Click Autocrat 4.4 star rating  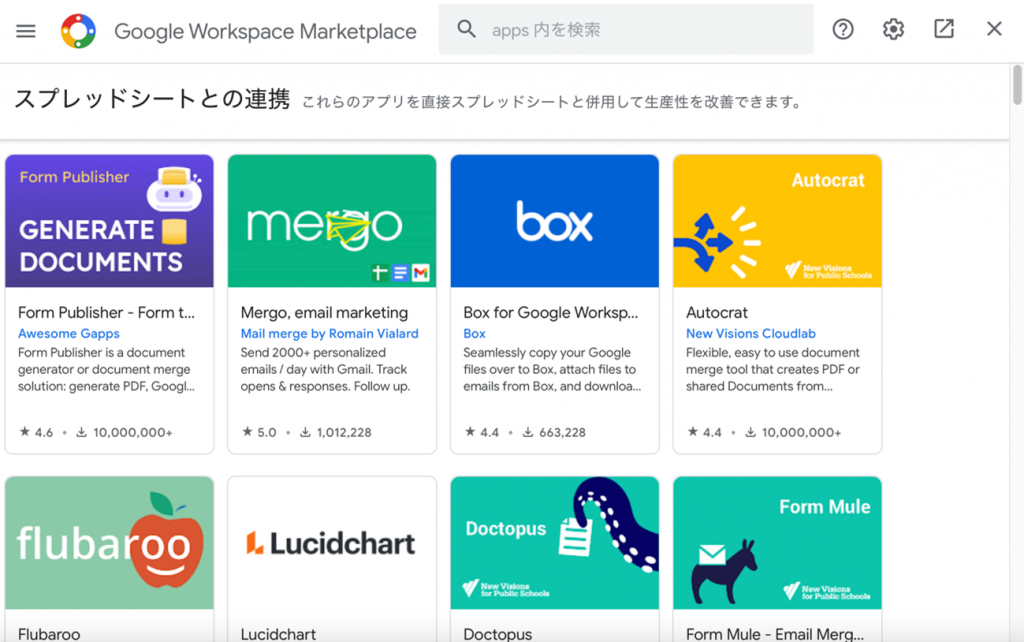coord(705,432)
